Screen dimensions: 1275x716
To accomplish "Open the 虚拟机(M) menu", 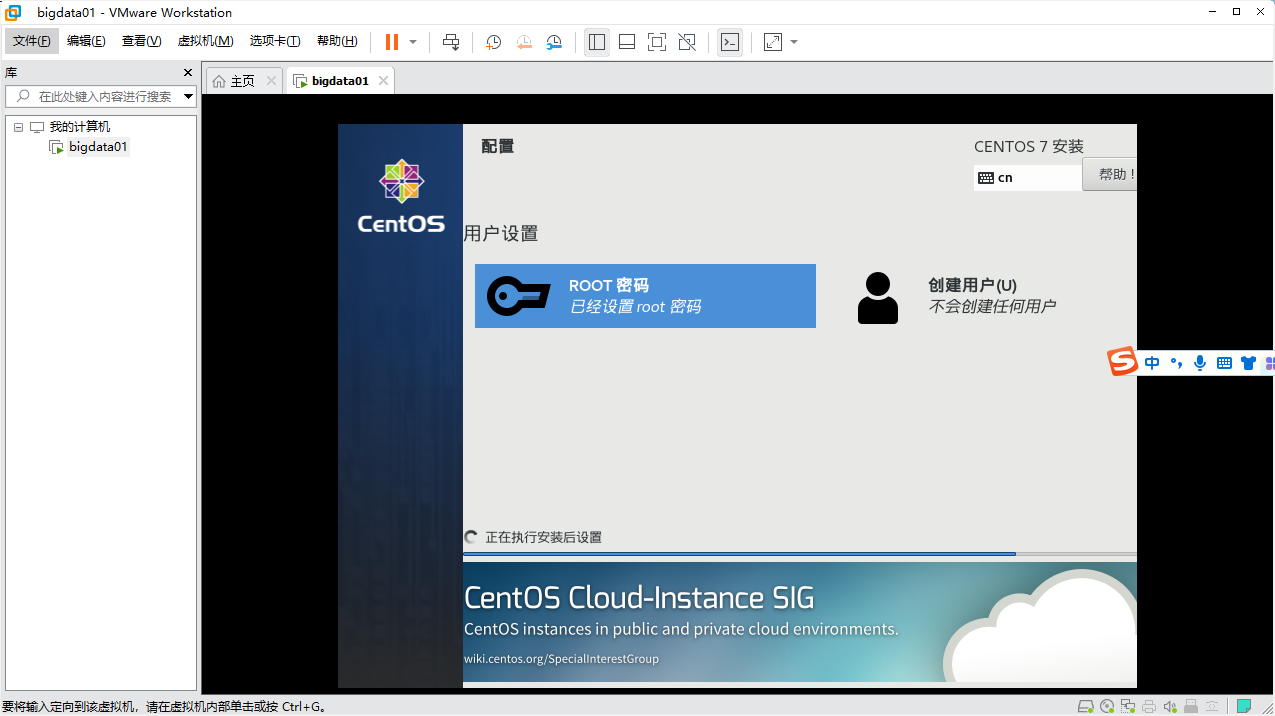I will tap(205, 41).
